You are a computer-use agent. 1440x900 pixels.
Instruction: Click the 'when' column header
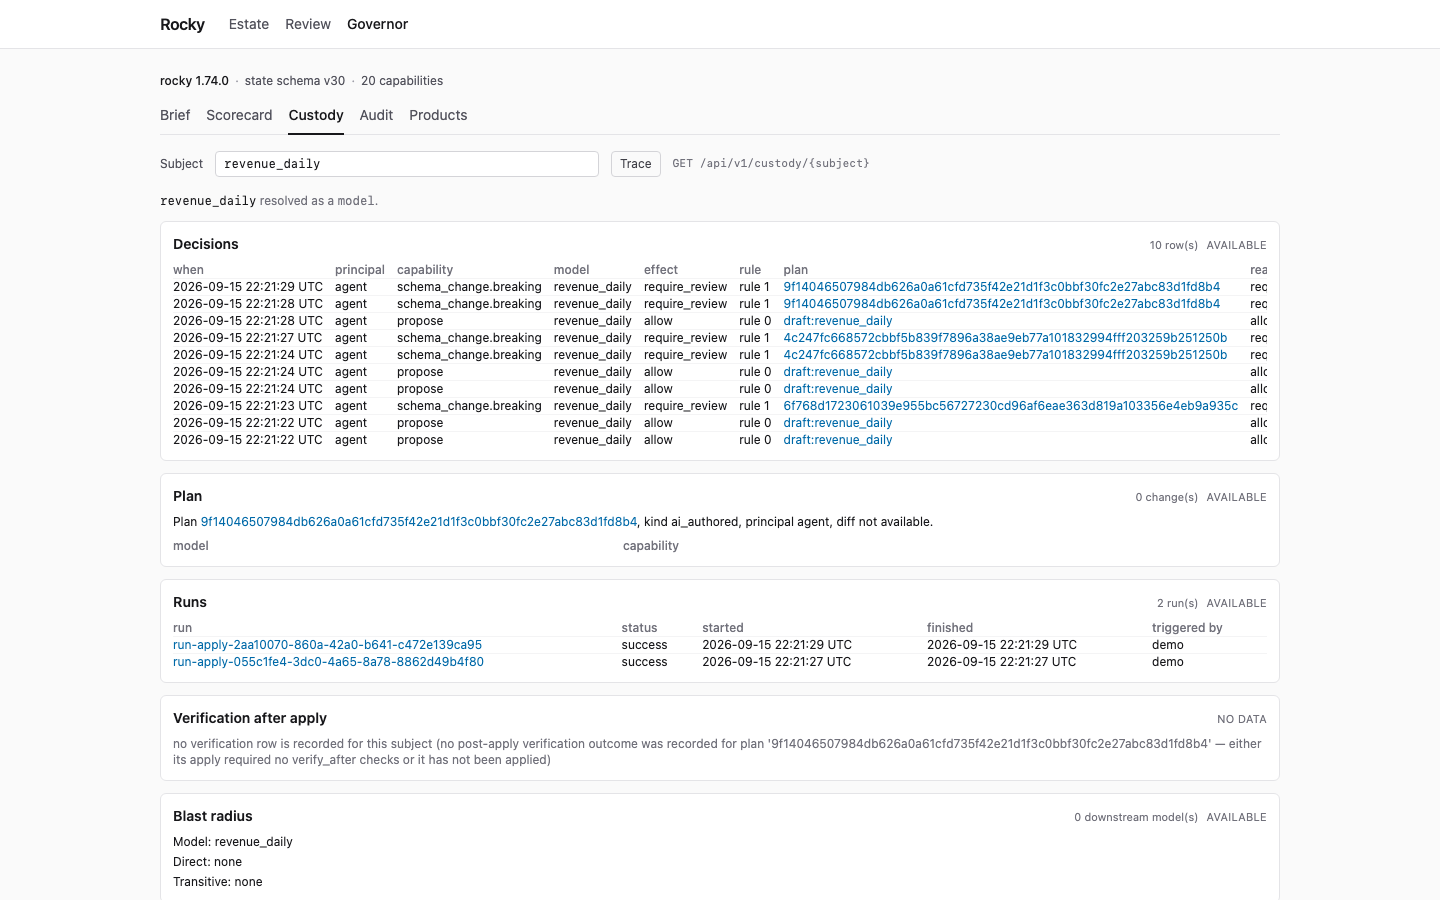188,270
